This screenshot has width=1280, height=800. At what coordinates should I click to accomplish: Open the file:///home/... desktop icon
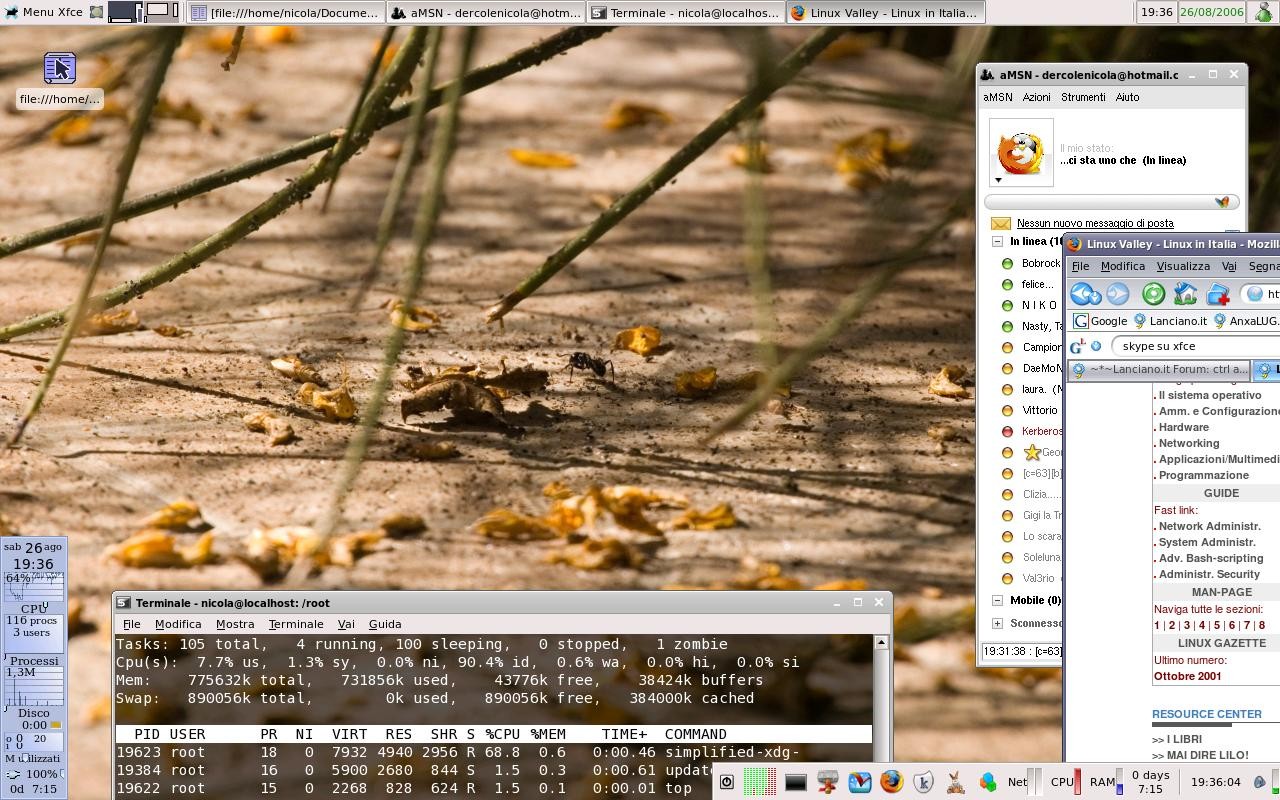tap(60, 79)
